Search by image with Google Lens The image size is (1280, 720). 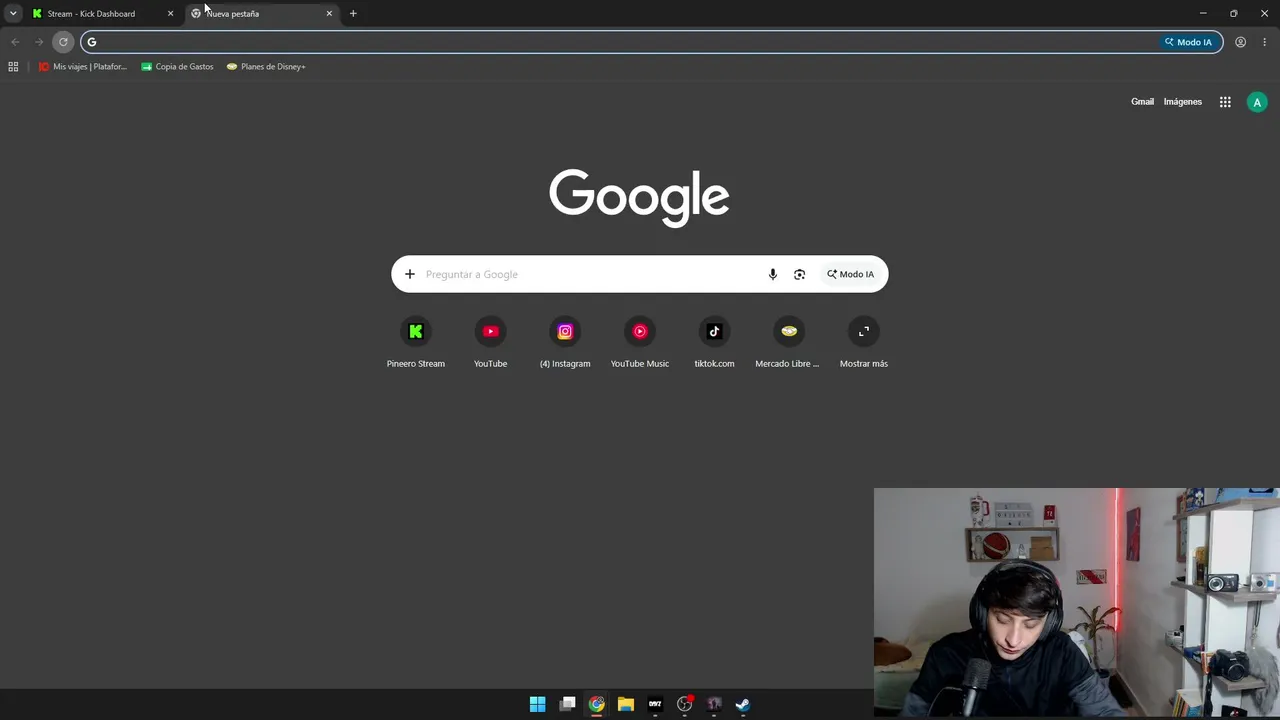click(x=799, y=274)
